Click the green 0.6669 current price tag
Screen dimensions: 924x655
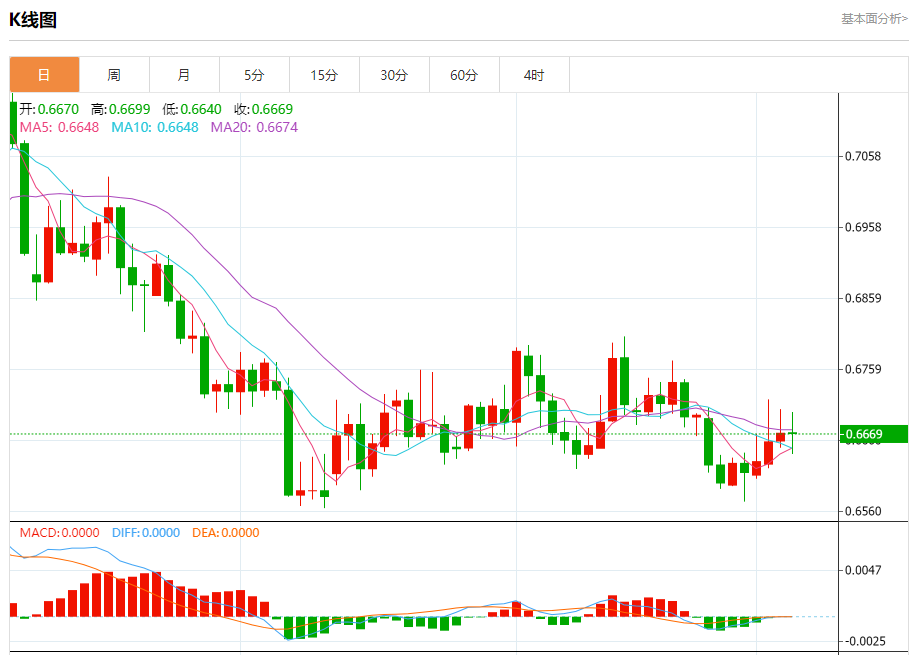coord(873,434)
